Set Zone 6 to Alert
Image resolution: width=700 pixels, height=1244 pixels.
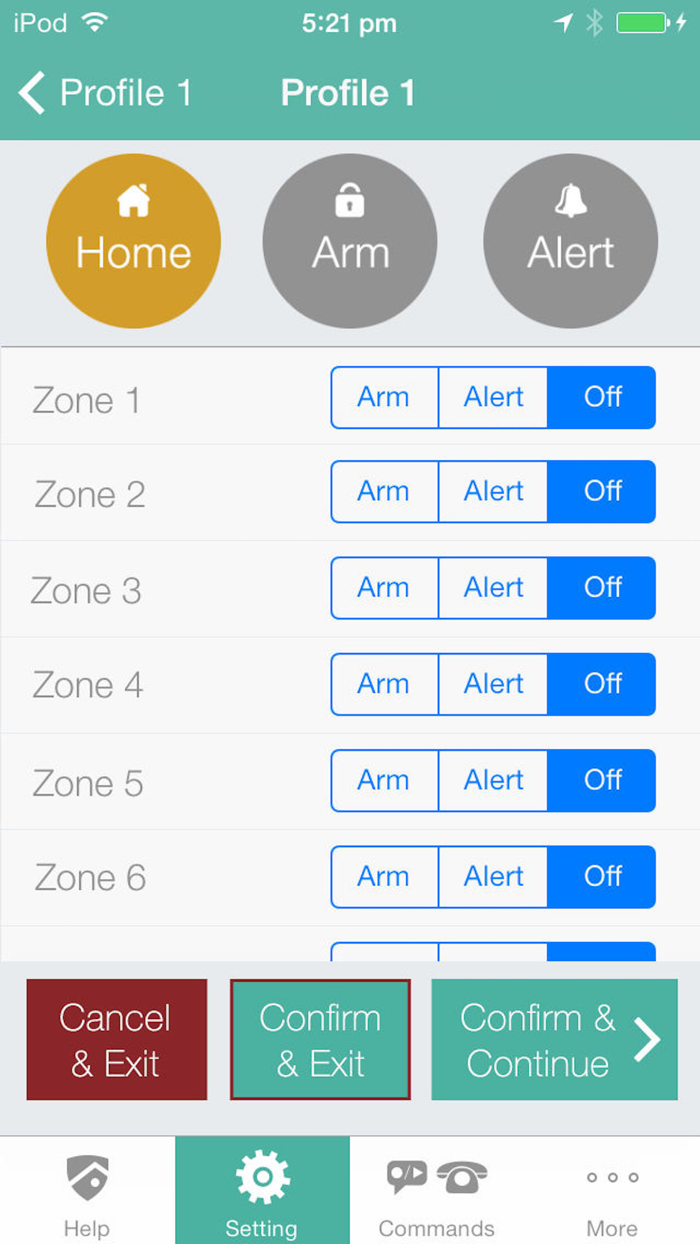tap(493, 876)
